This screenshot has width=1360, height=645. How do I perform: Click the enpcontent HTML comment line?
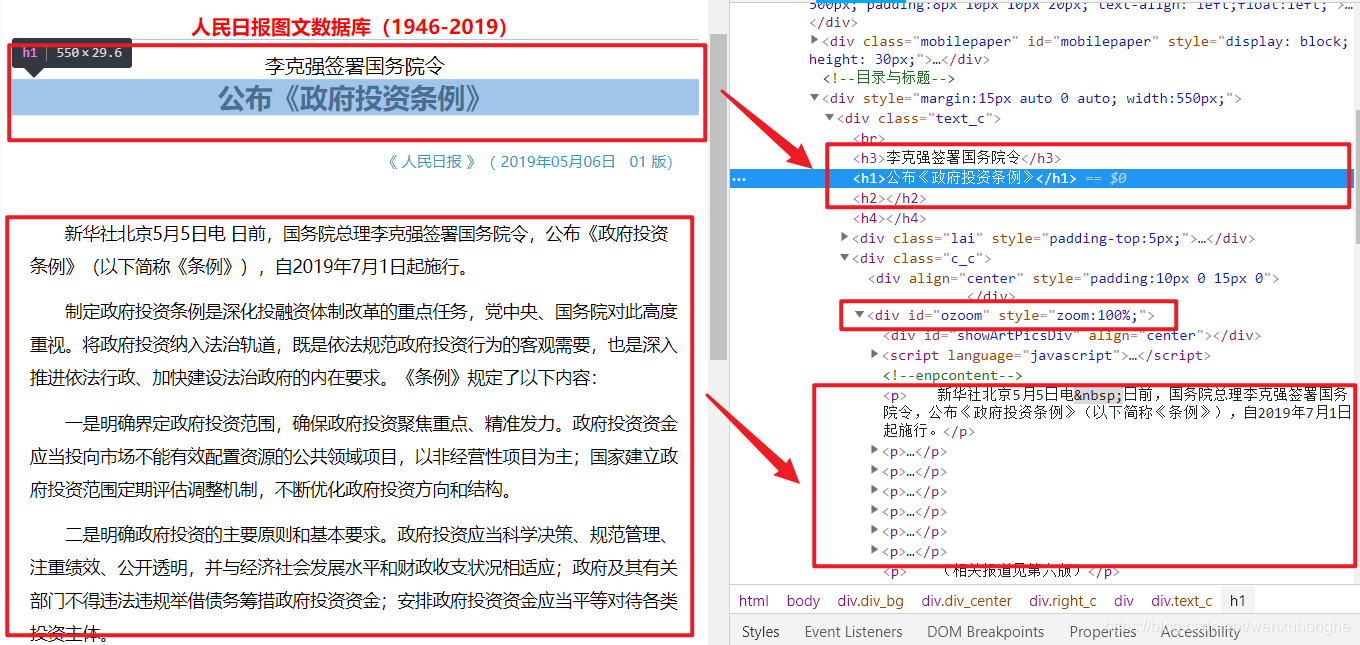pos(952,375)
